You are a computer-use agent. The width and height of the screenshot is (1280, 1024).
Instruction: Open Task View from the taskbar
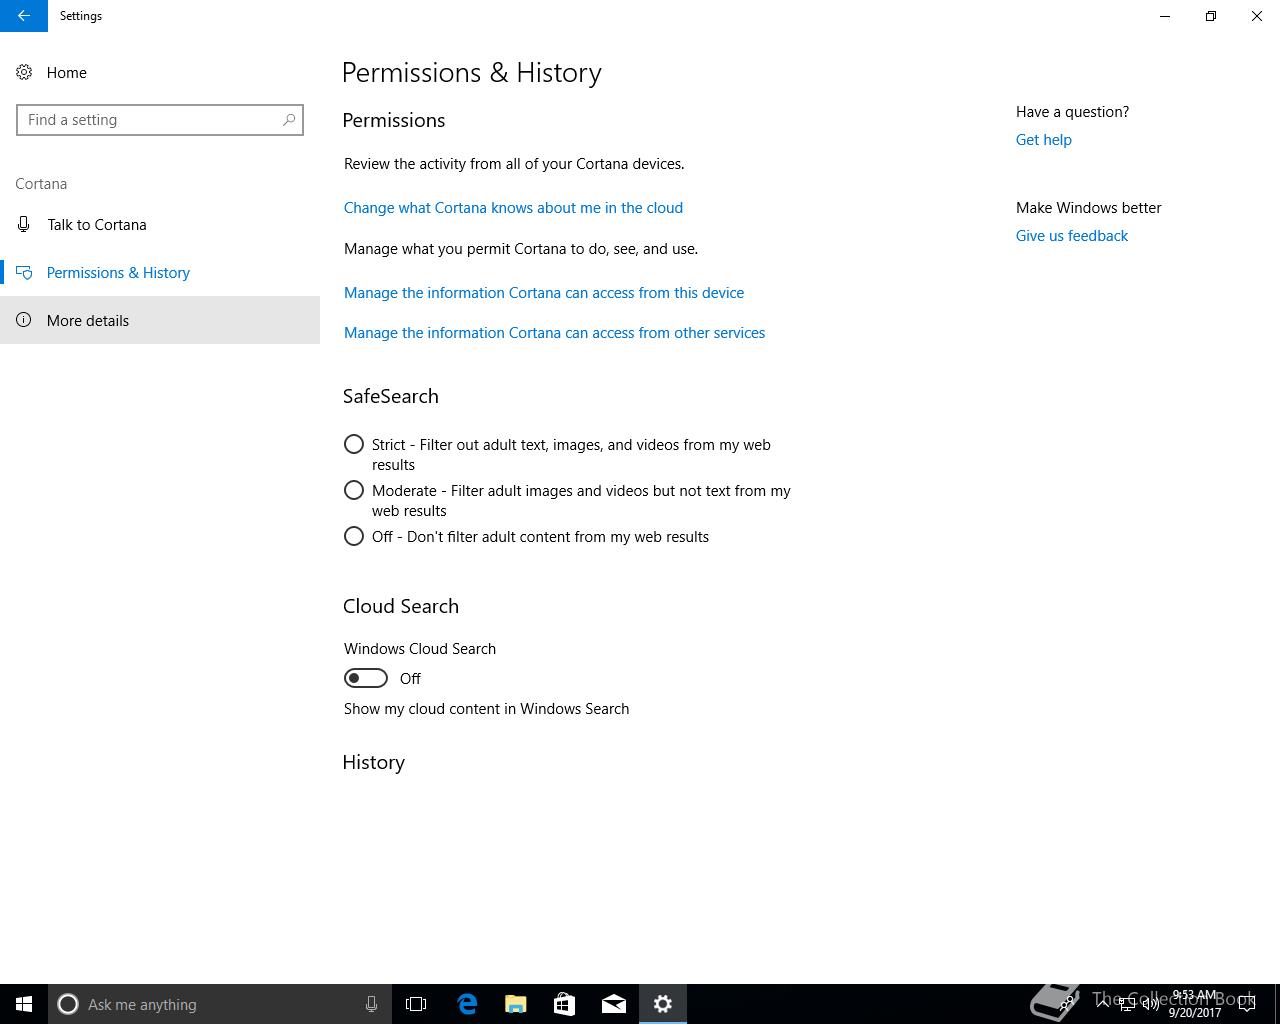pyautogui.click(x=416, y=1004)
